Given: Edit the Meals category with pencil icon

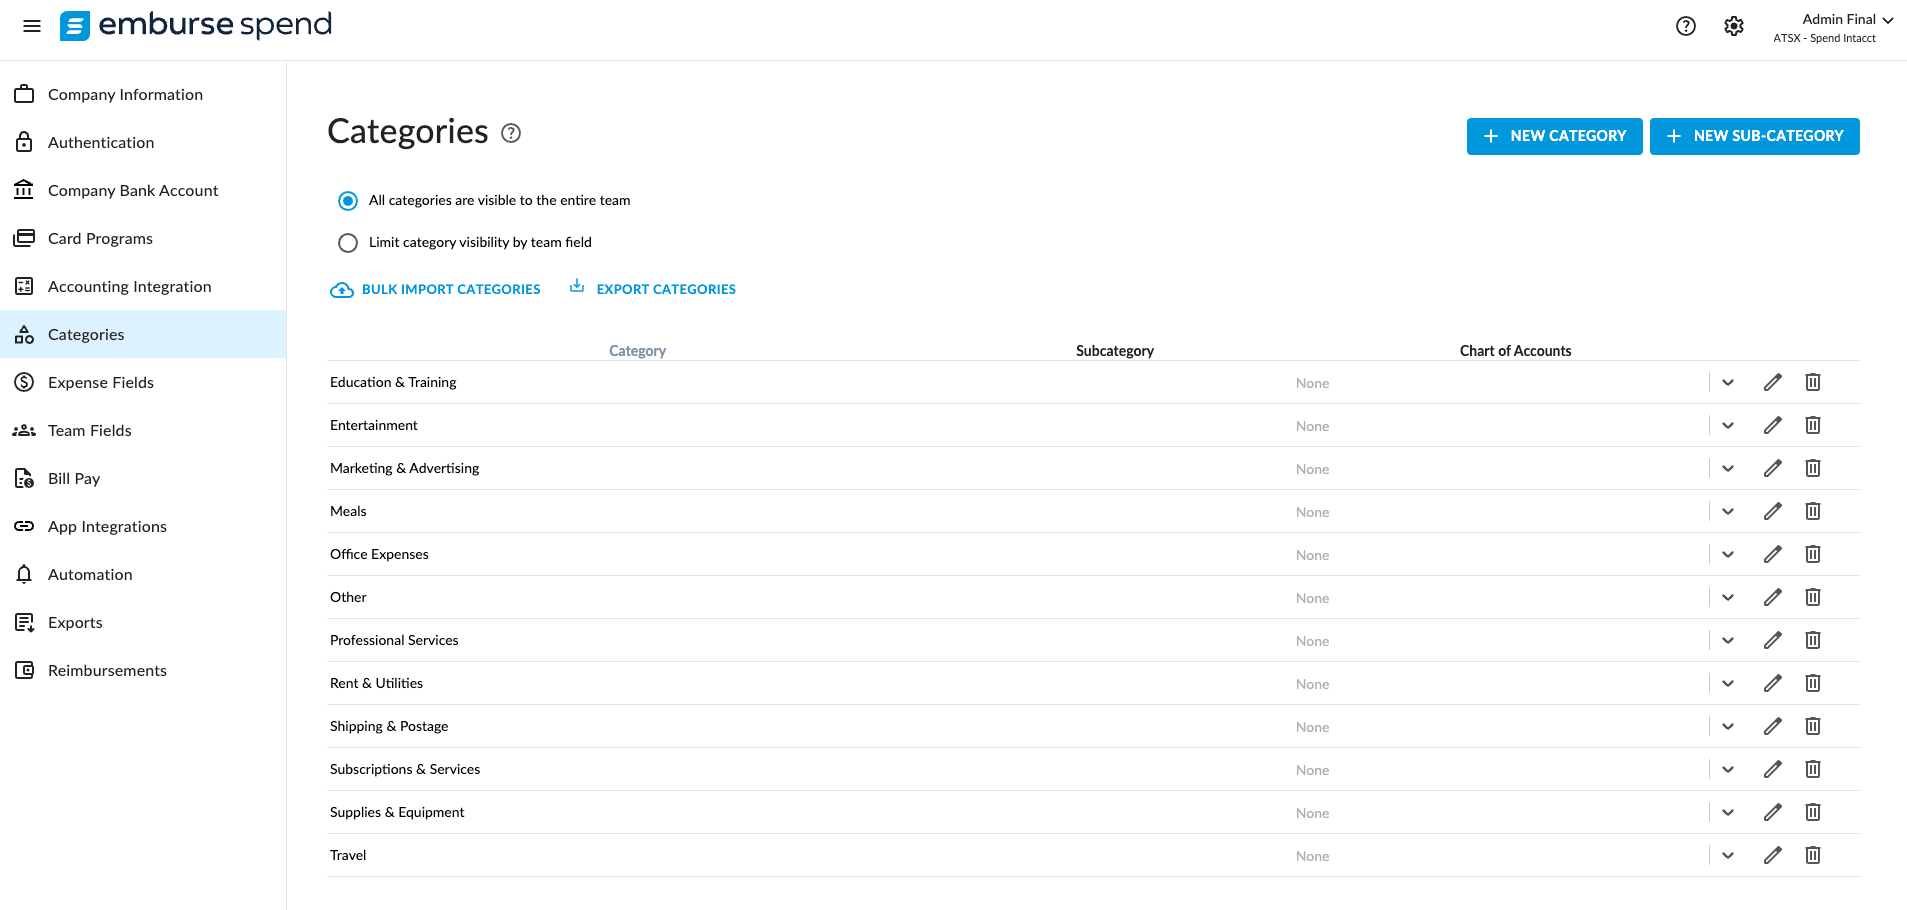Looking at the screenshot, I should pos(1773,511).
